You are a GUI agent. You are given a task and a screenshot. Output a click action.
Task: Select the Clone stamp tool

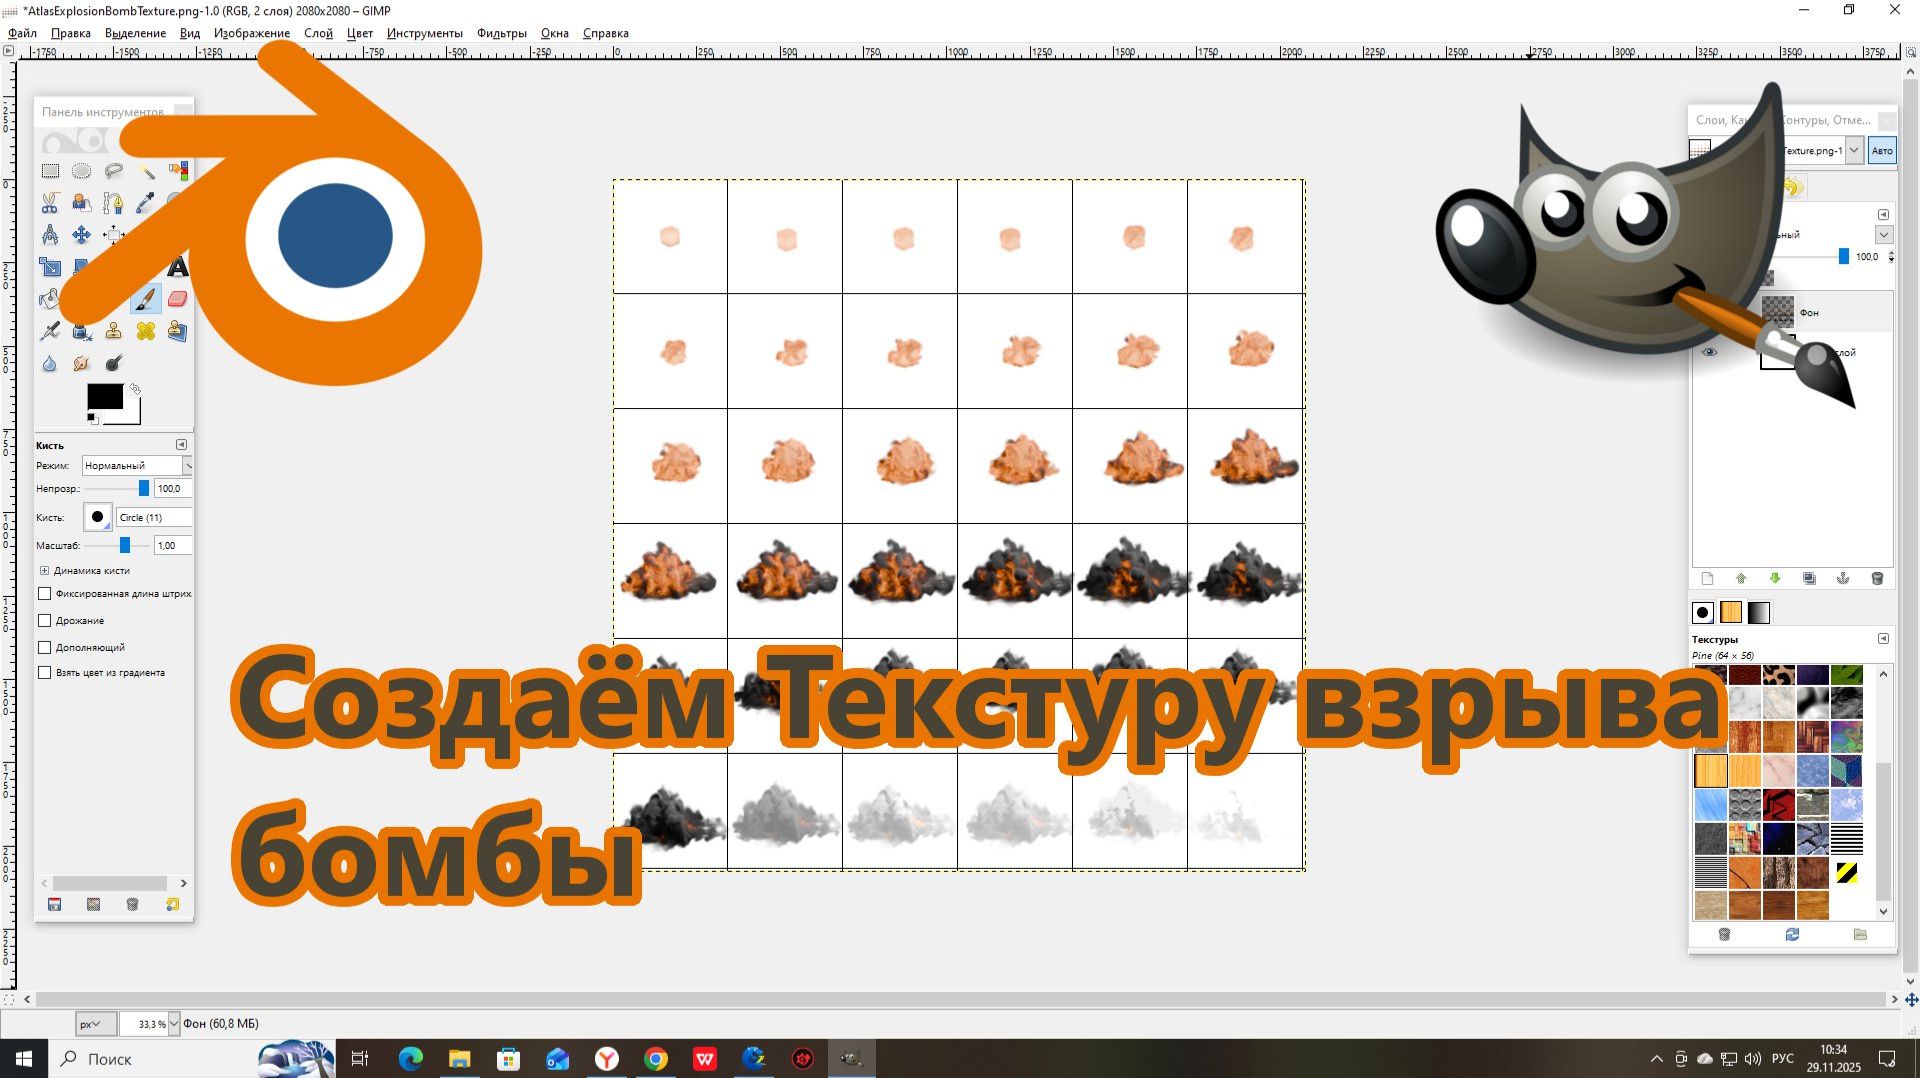[x=114, y=331]
